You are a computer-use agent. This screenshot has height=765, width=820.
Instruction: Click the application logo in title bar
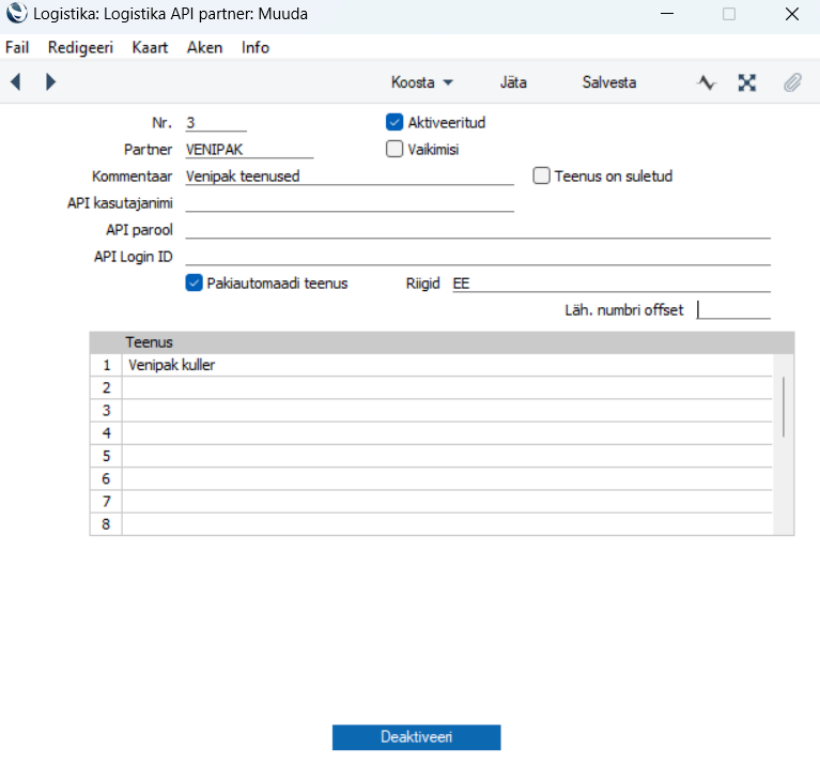[x=17, y=14]
